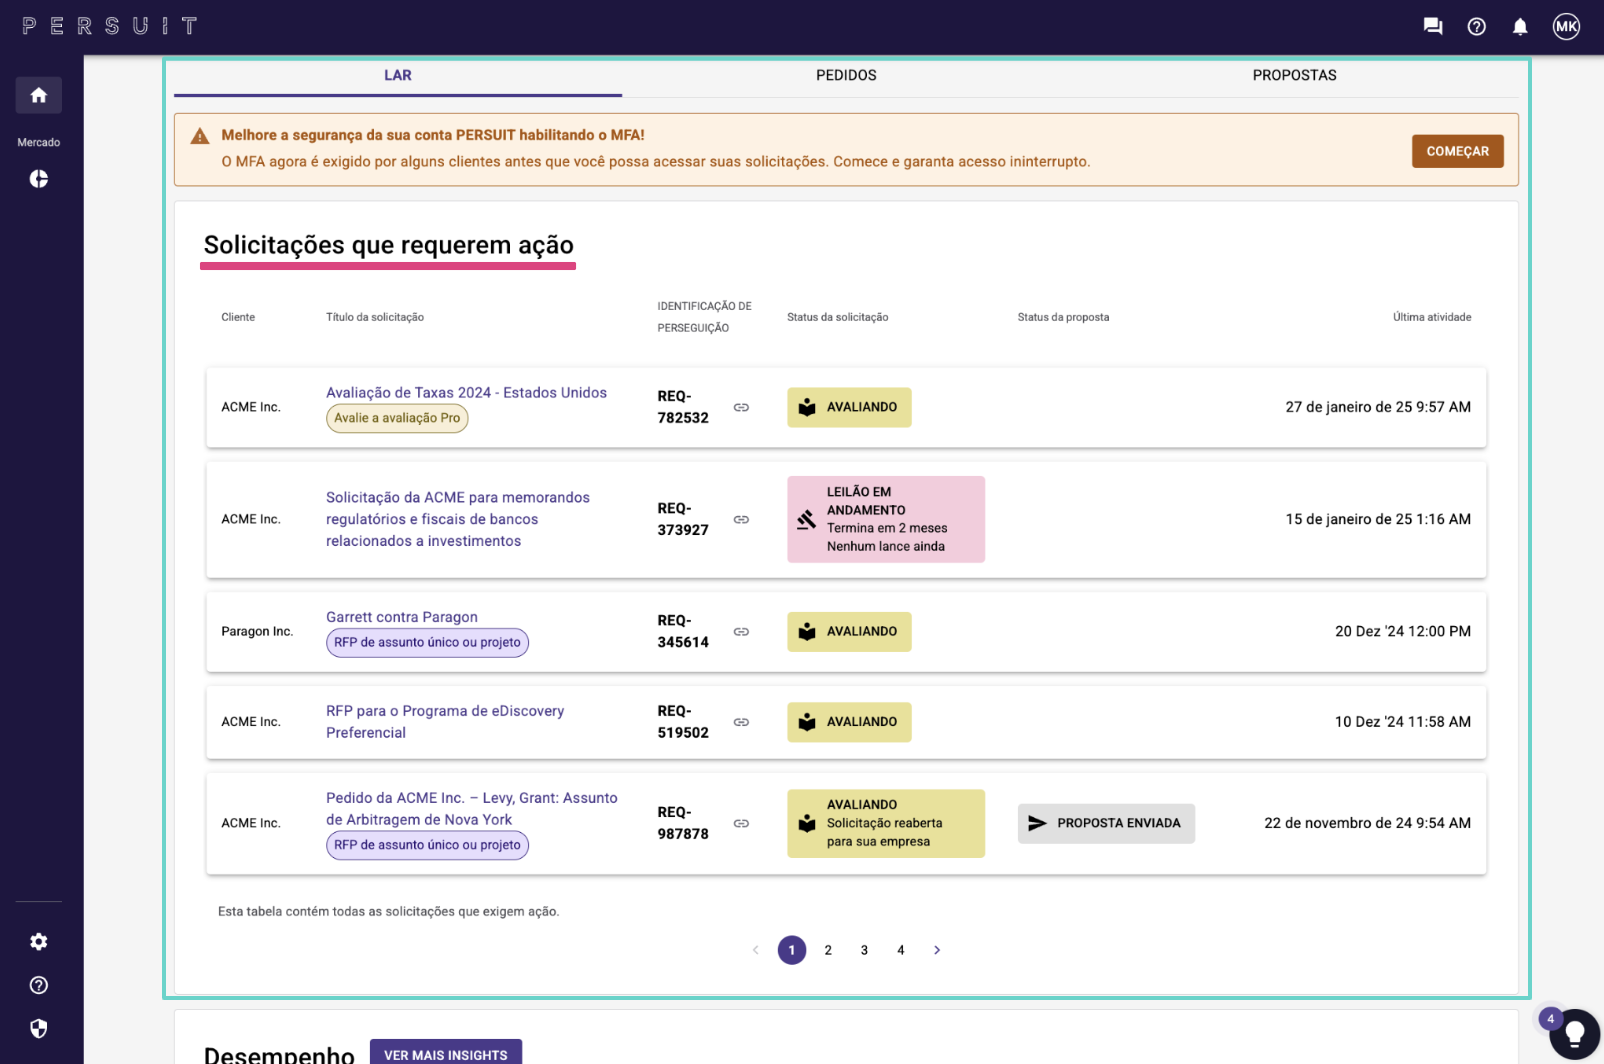Open the lightbulb tips widget
The height and width of the screenshot is (1064, 1604).
1574,1034
